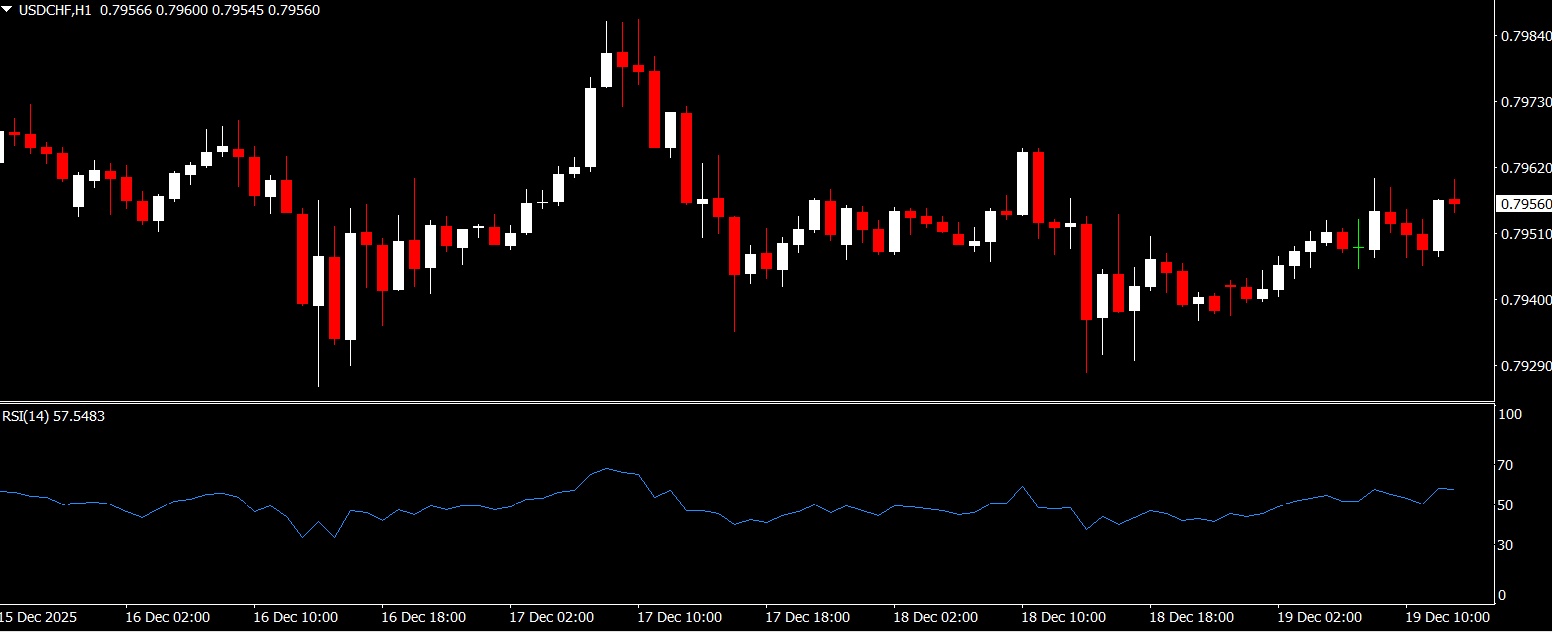Click RSI scale level 100 label
This screenshot has height=632, width=1552.
(1510, 414)
